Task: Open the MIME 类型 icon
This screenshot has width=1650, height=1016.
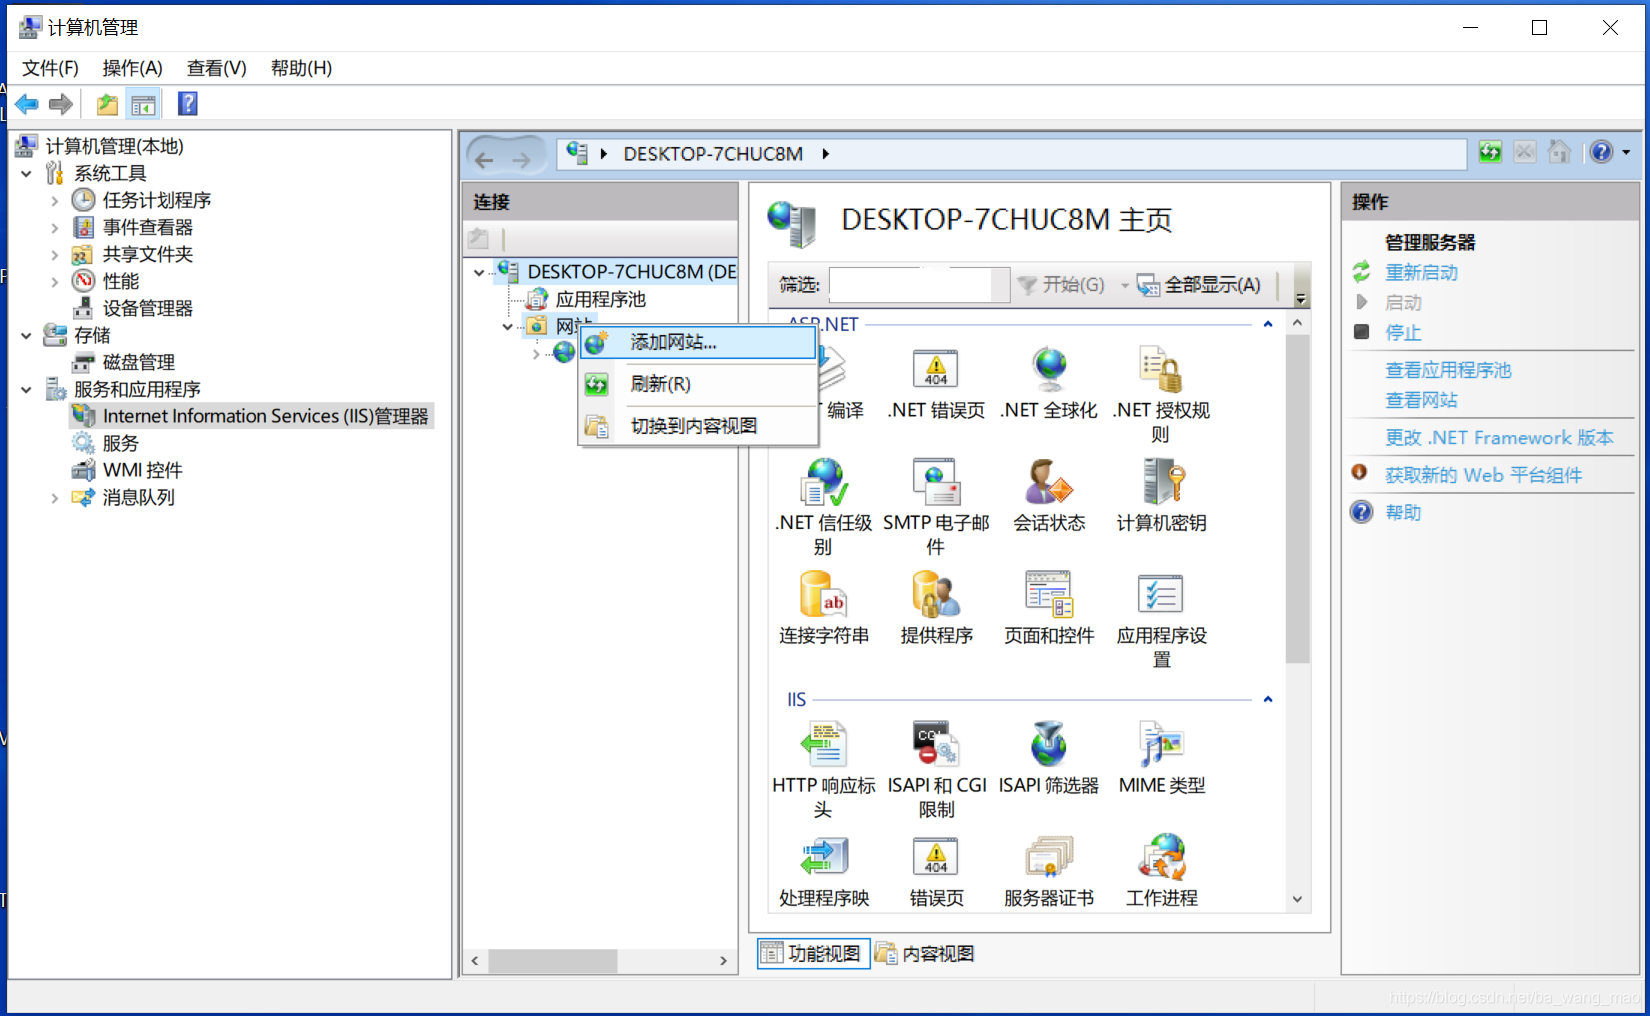Action: pyautogui.click(x=1161, y=745)
